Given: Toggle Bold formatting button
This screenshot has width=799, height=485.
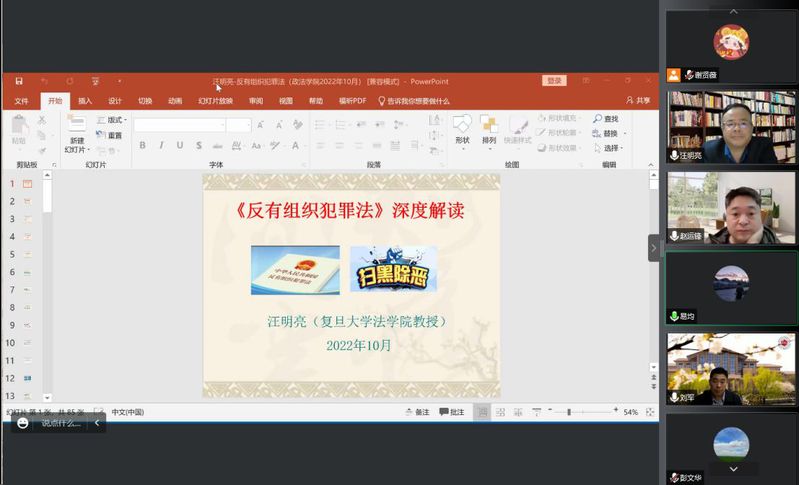Looking at the screenshot, I should [x=142, y=146].
